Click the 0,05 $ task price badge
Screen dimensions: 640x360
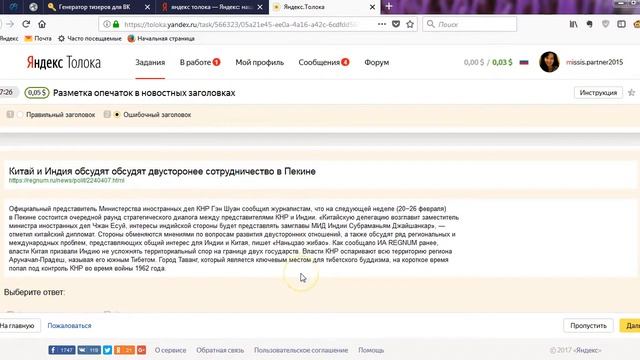tap(37, 93)
